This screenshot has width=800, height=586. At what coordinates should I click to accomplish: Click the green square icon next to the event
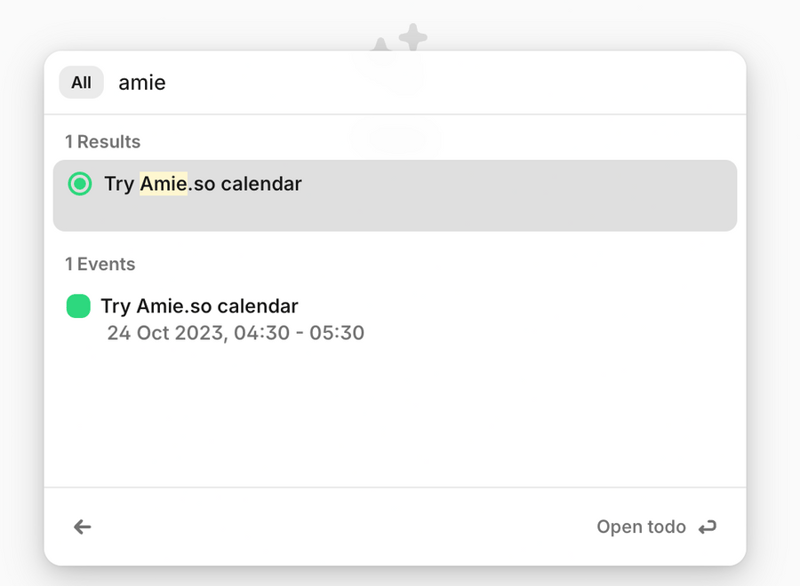81,306
